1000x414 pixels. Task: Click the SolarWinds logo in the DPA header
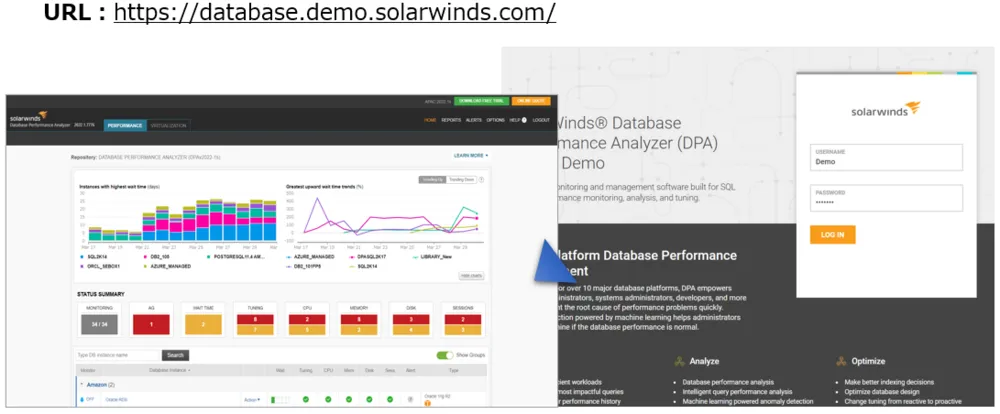coord(29,117)
